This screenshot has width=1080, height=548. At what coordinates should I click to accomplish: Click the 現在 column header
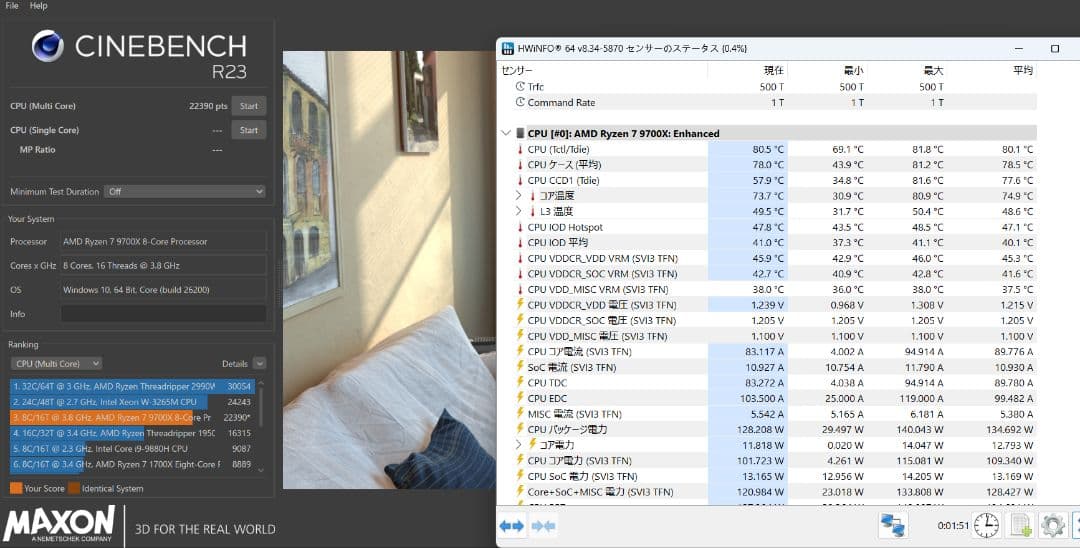tap(774, 70)
